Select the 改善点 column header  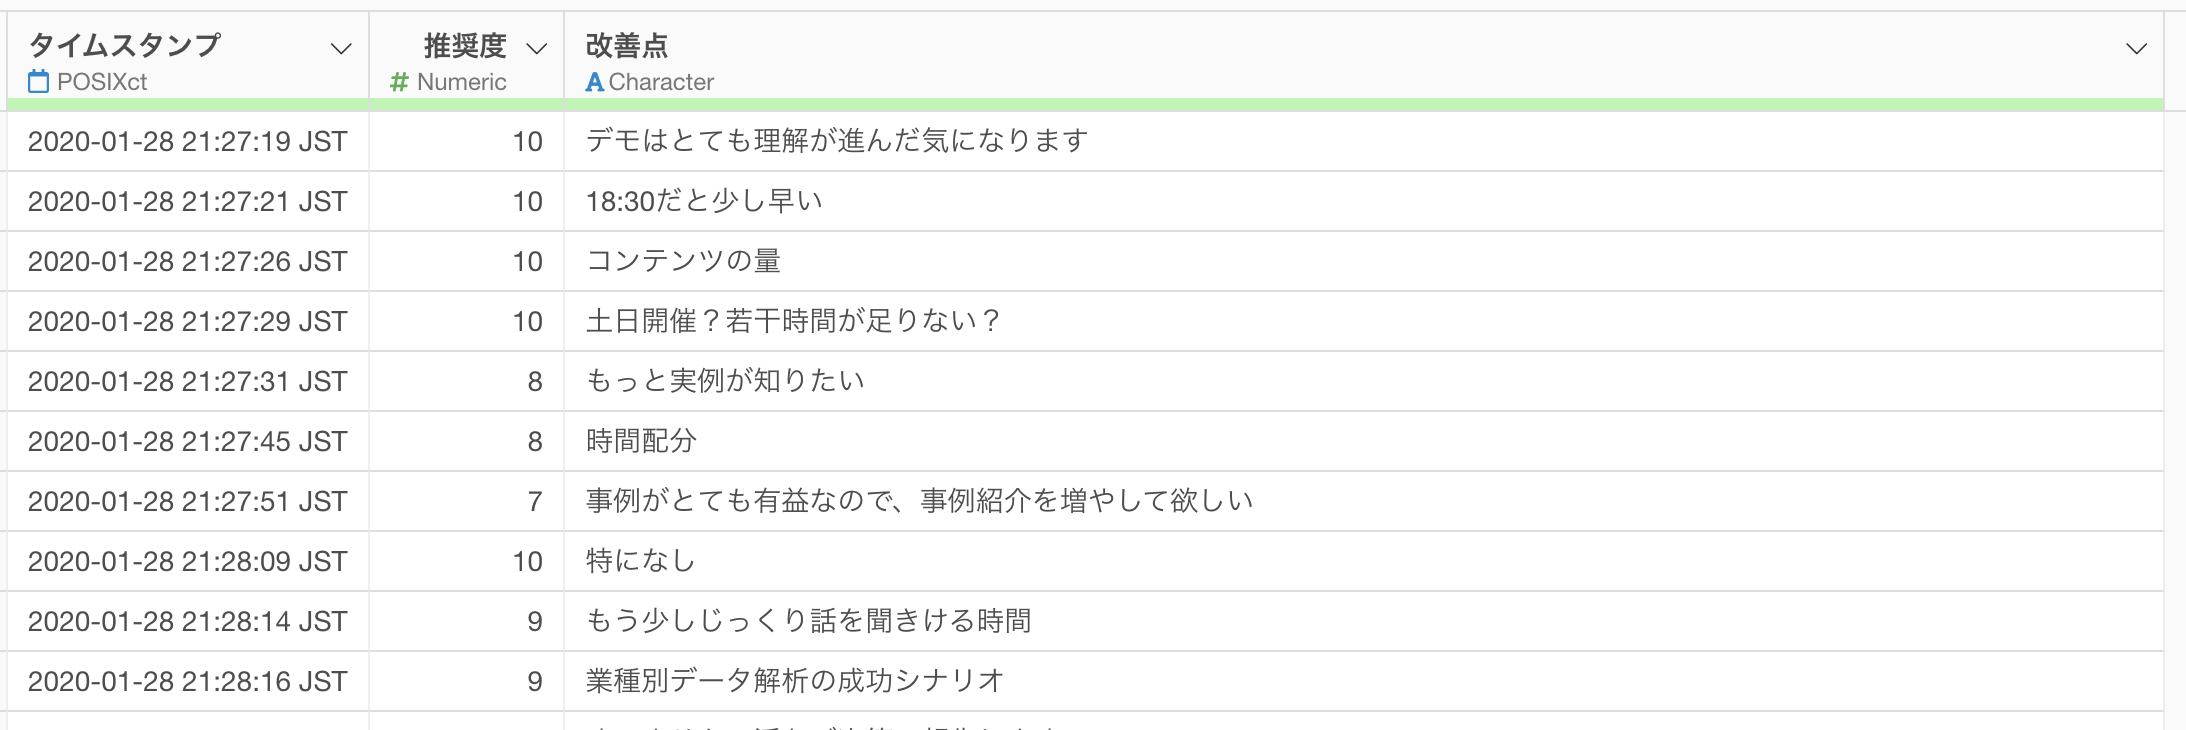(x=1364, y=56)
